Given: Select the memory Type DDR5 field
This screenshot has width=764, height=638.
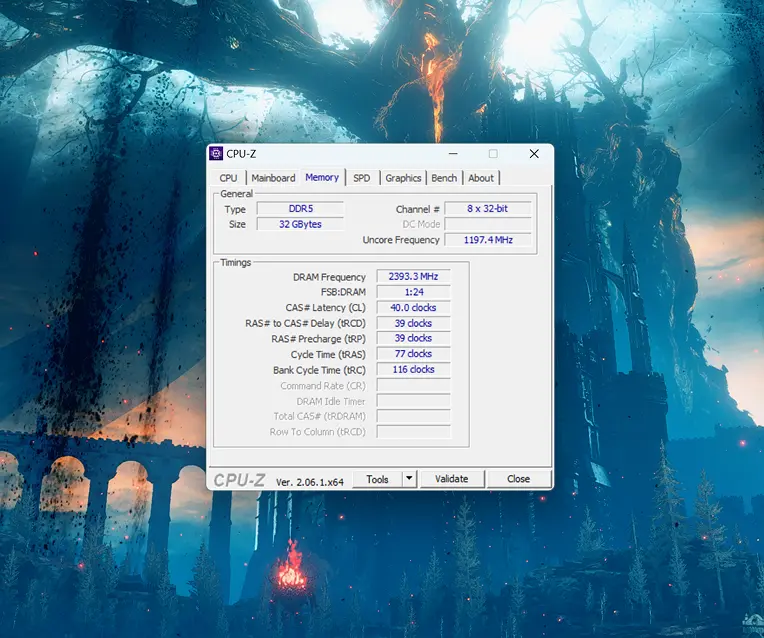Looking at the screenshot, I should [300, 209].
